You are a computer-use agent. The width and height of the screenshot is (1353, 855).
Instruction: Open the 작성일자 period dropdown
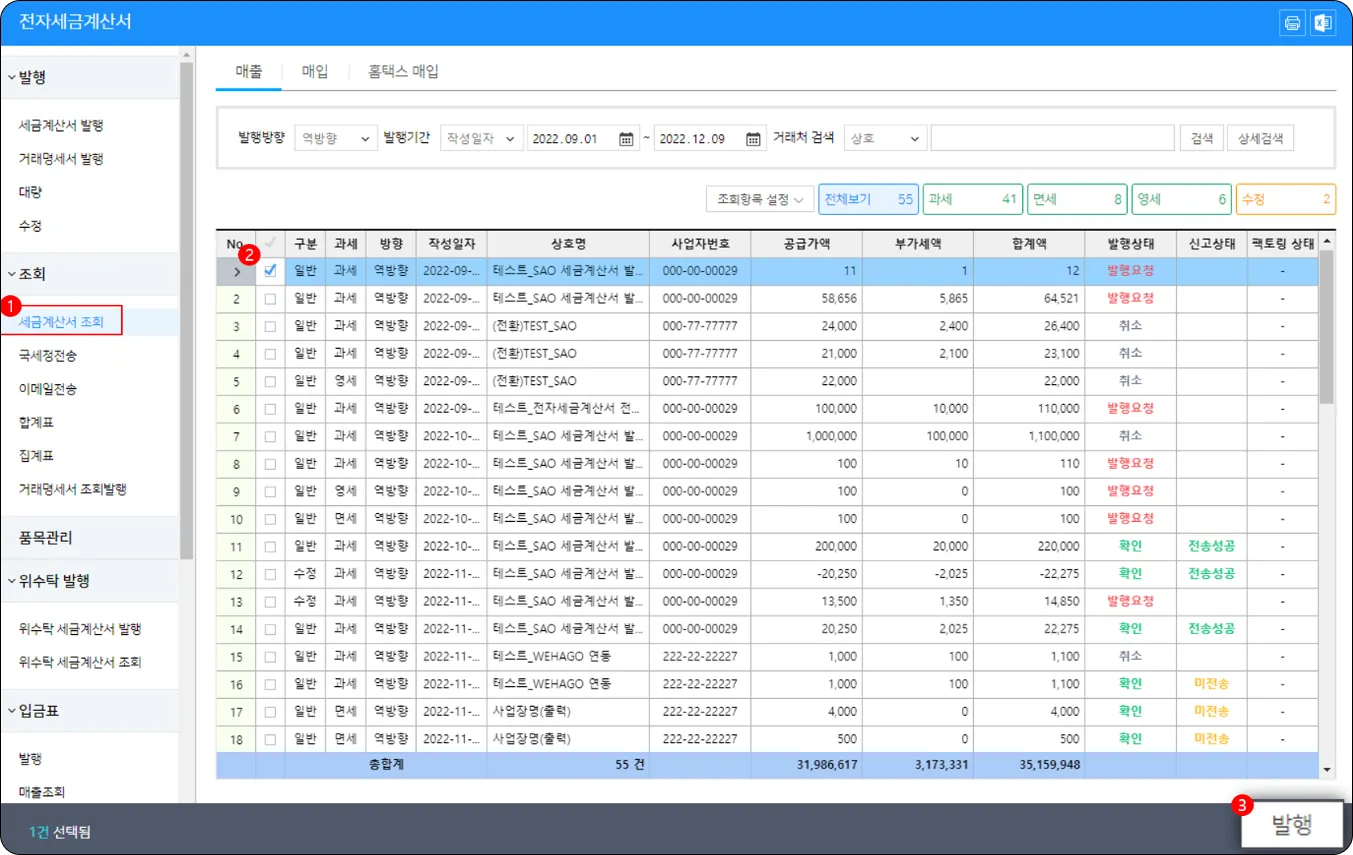pyautogui.click(x=482, y=139)
